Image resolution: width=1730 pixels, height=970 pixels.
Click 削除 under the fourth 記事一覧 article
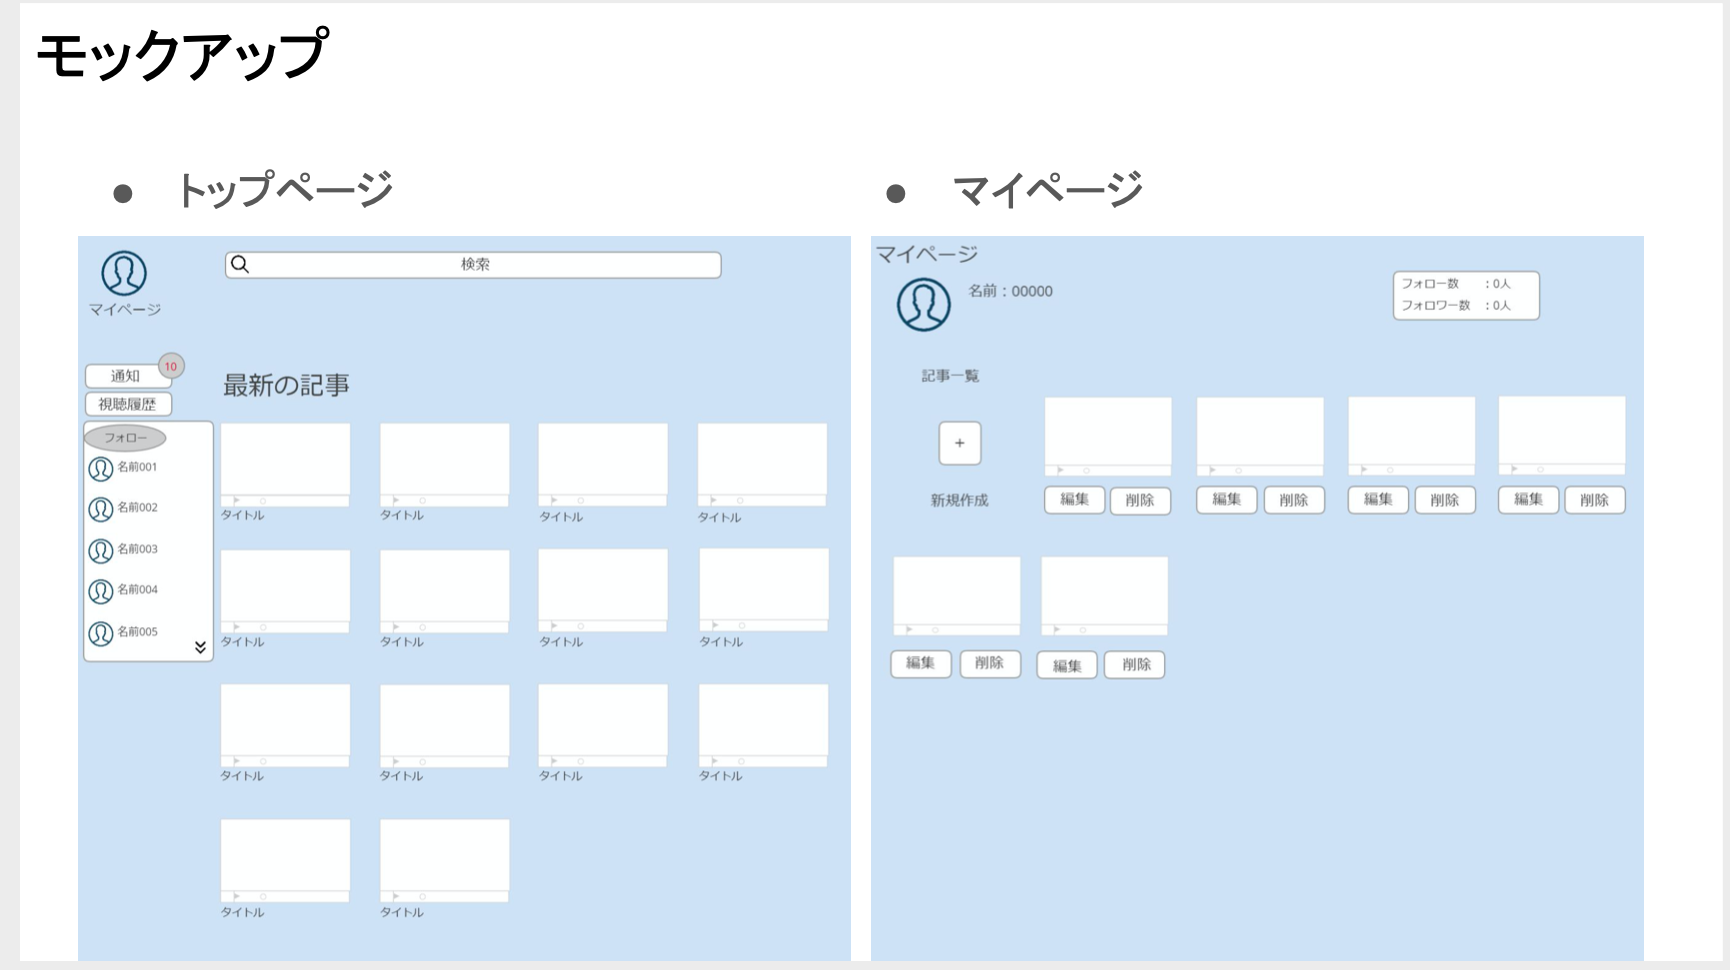point(1595,500)
